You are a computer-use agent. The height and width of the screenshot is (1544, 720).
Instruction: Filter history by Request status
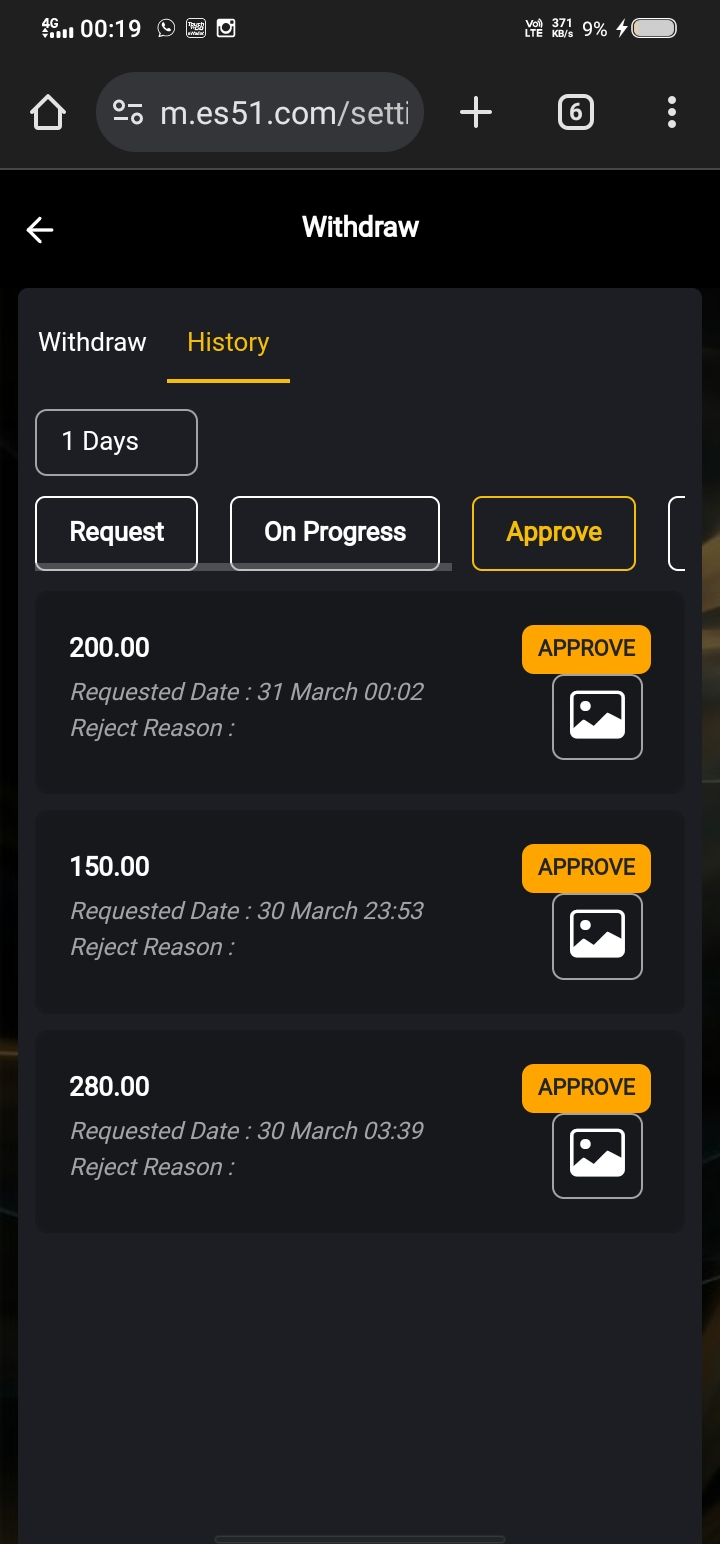point(116,532)
